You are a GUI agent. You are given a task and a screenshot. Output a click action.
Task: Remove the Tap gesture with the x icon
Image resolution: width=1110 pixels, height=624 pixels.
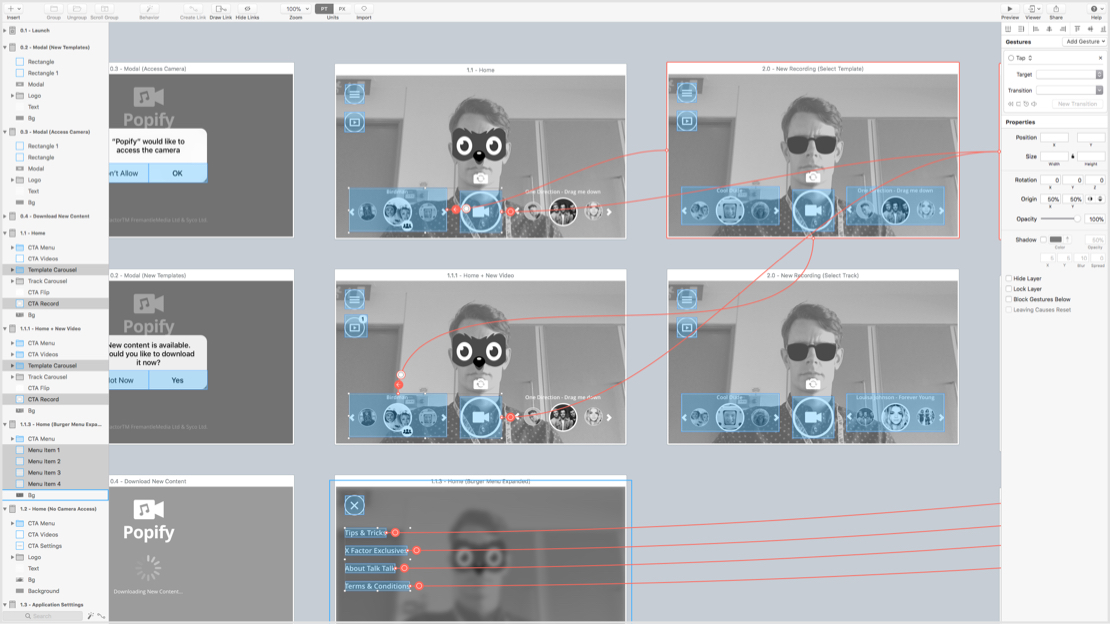pyautogui.click(x=1100, y=58)
